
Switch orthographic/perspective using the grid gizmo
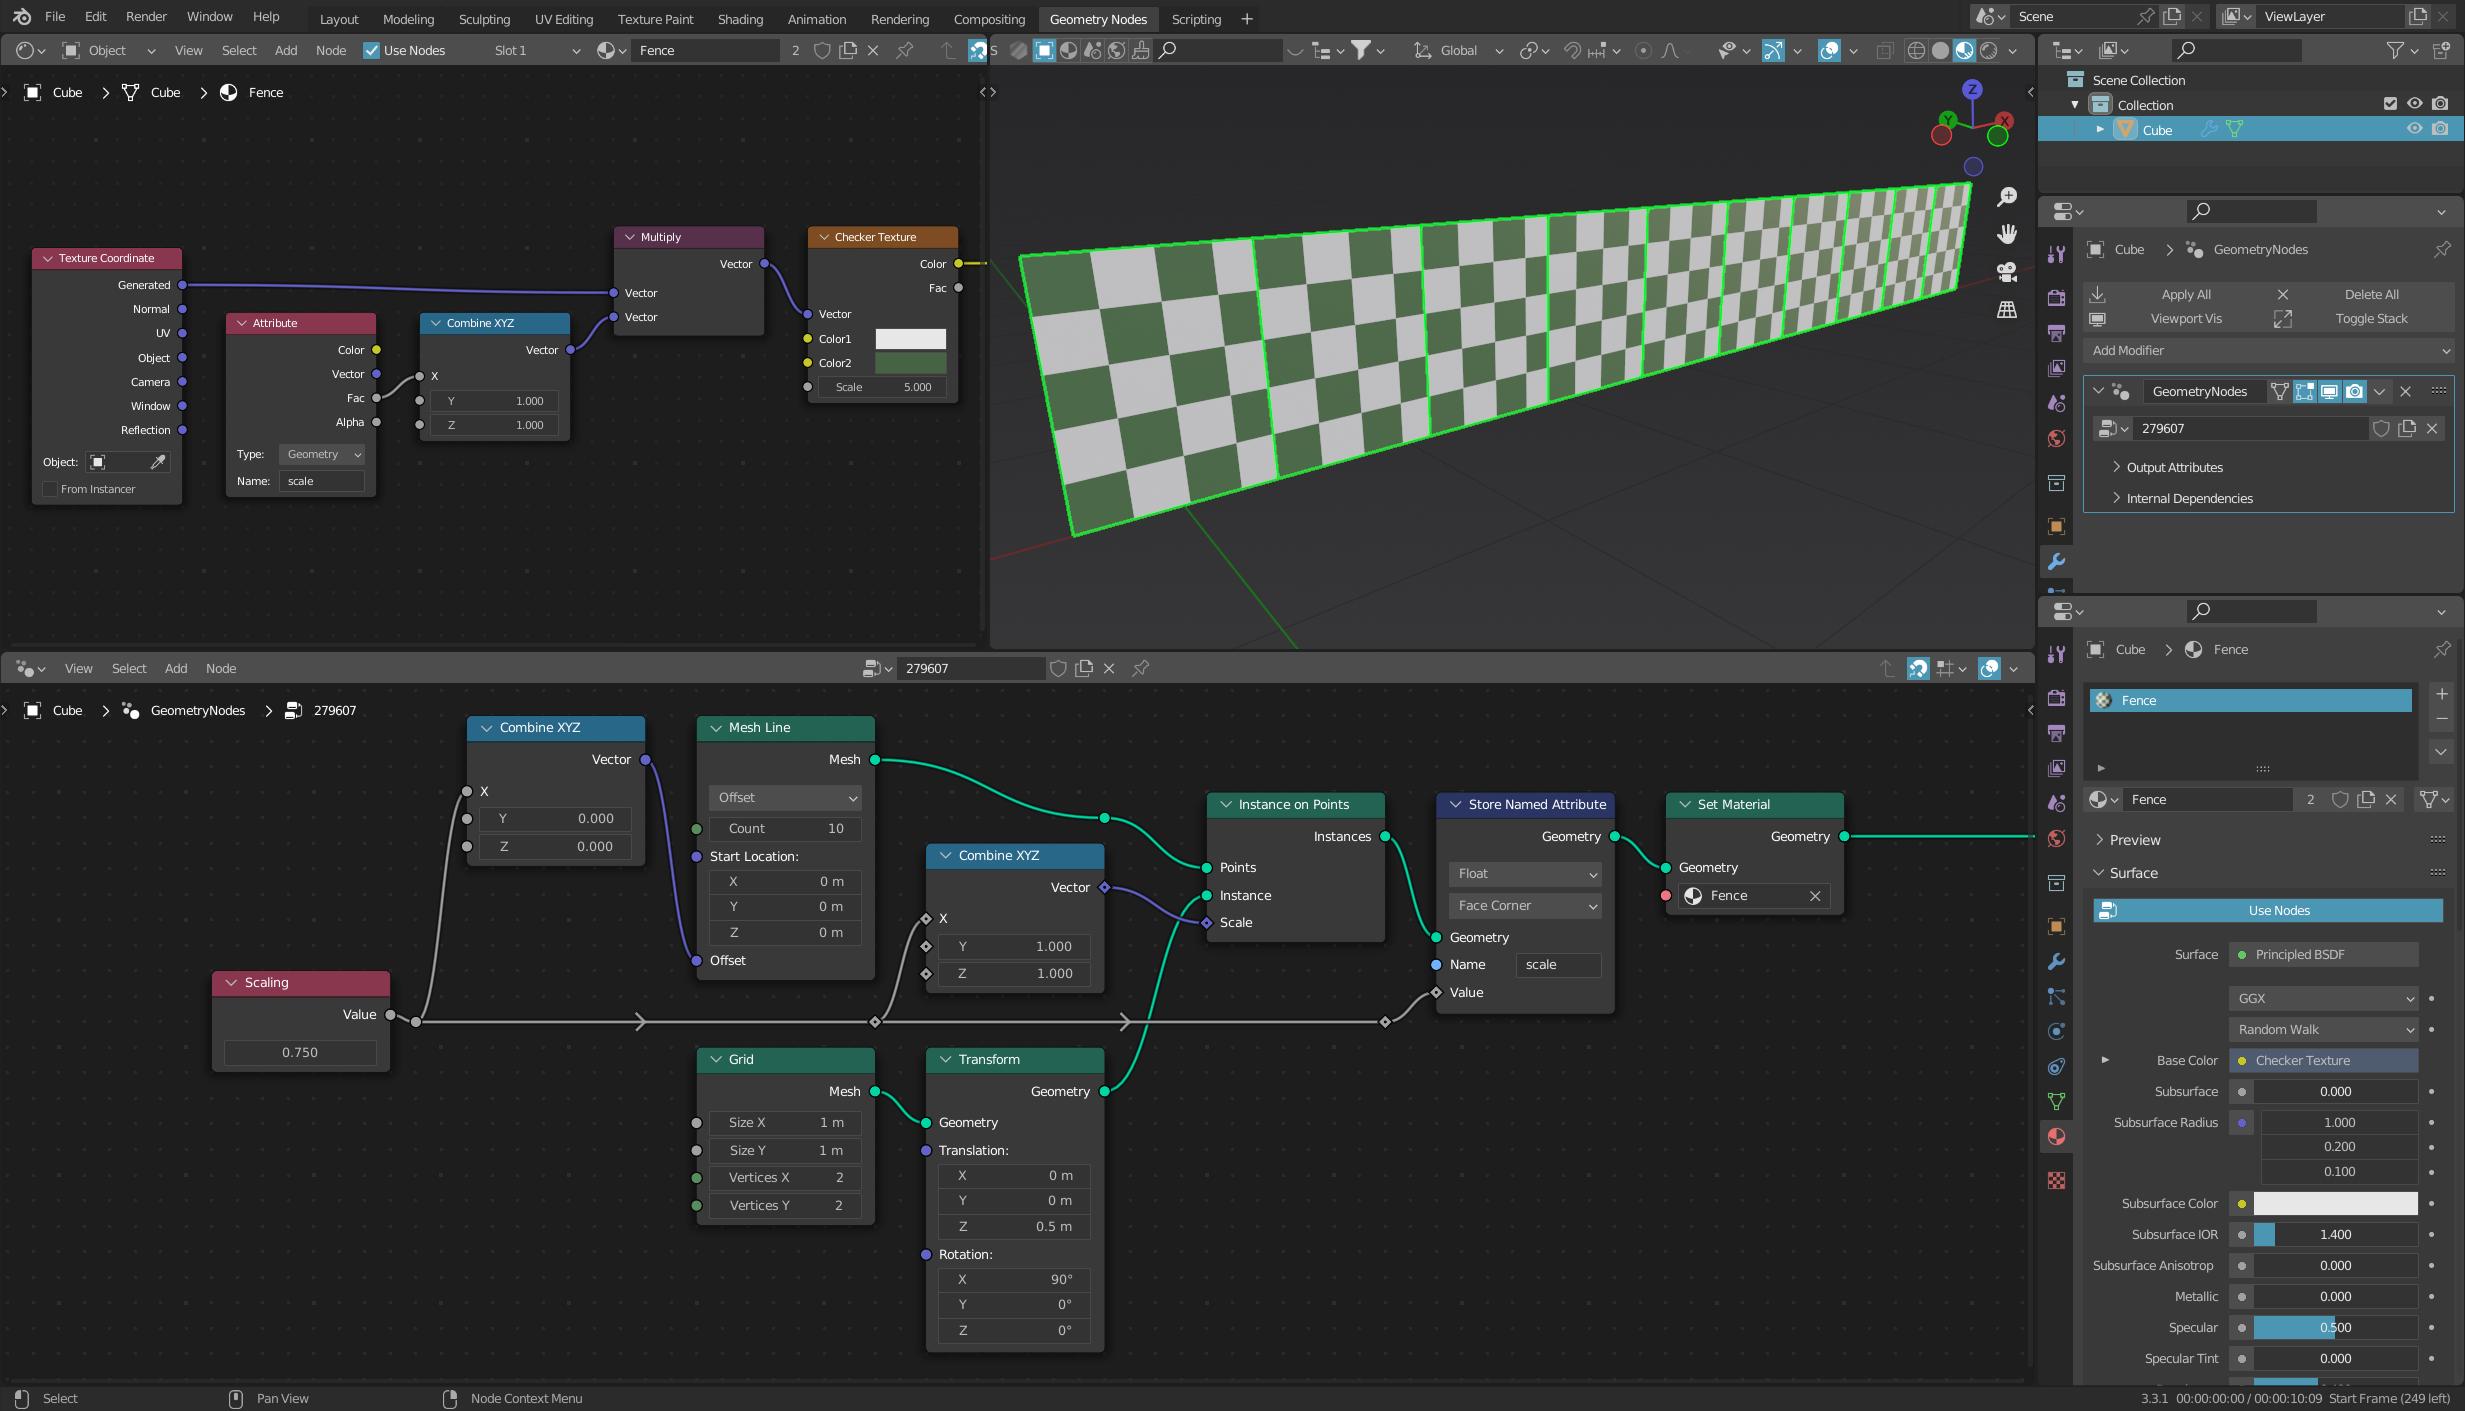point(2006,310)
